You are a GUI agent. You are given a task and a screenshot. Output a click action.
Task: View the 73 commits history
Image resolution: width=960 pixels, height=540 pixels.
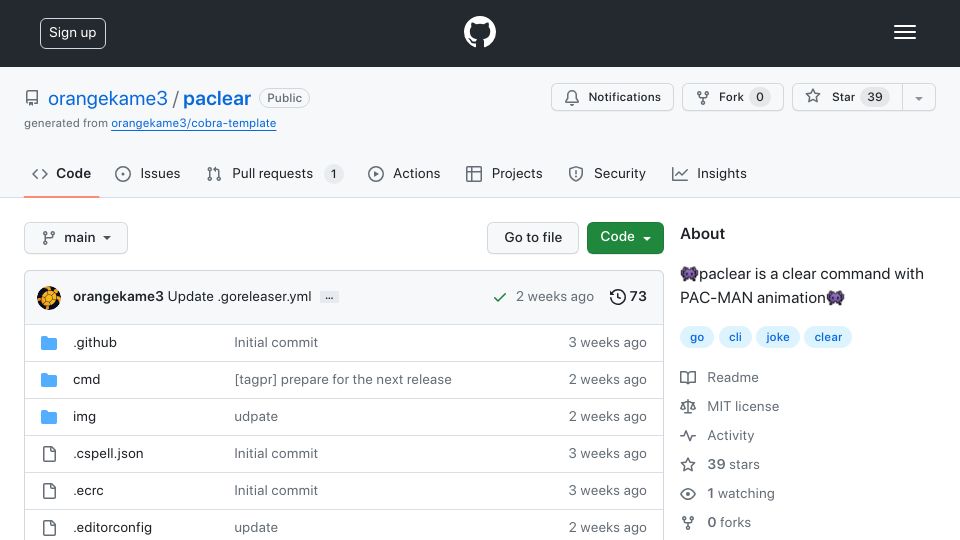tap(628, 297)
